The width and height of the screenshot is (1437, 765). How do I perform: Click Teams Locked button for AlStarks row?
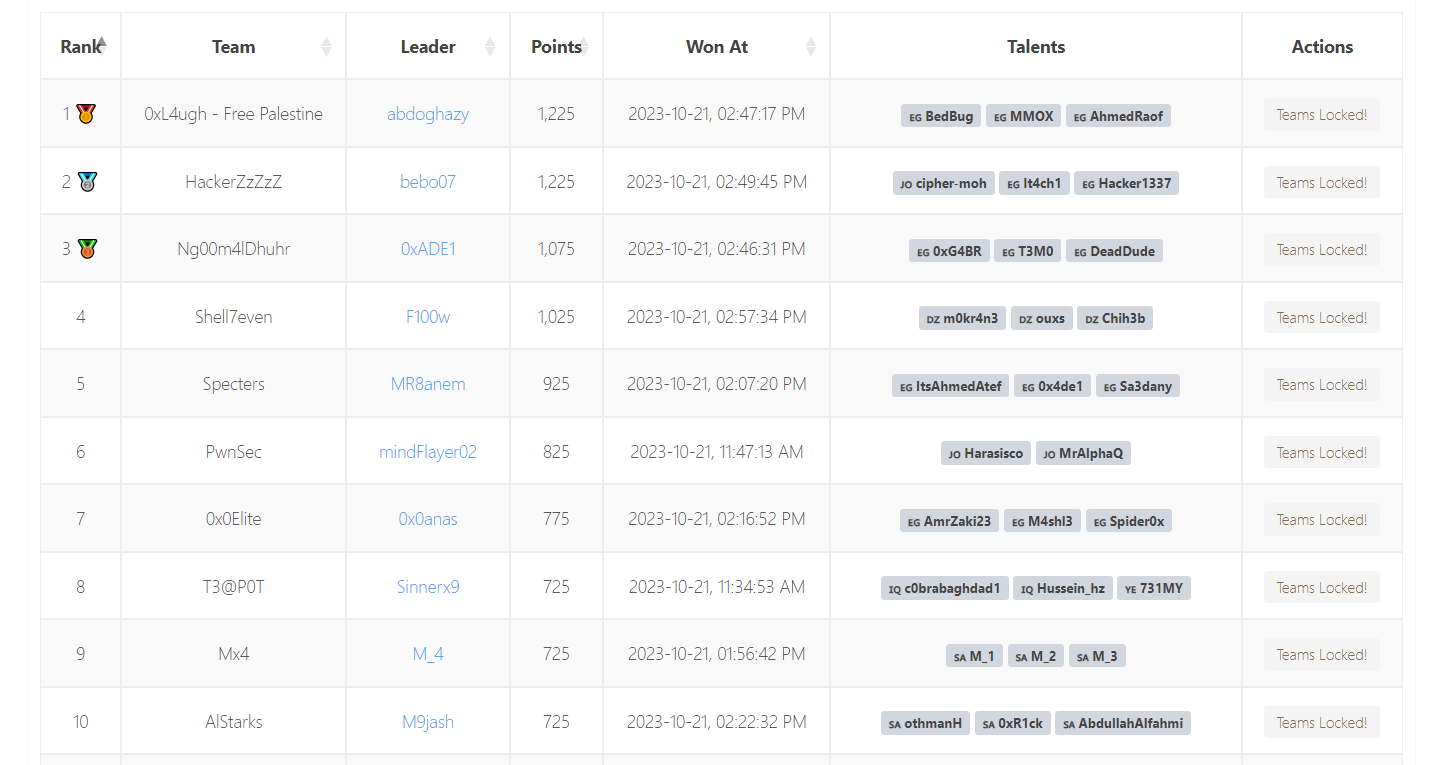pos(1321,722)
